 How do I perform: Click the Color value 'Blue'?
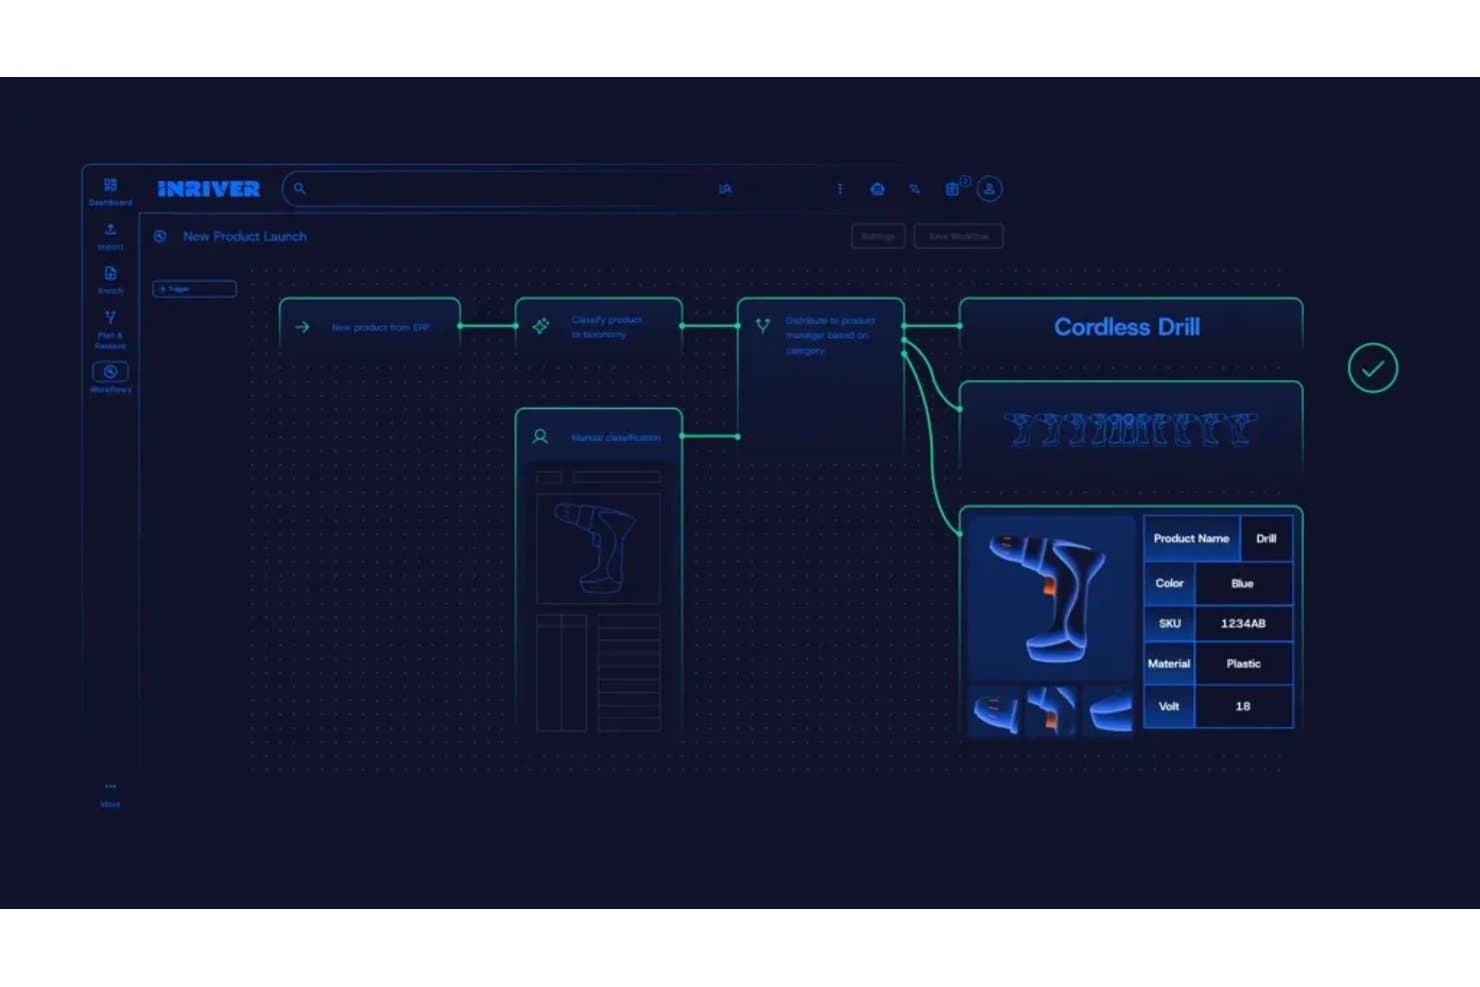[1243, 583]
